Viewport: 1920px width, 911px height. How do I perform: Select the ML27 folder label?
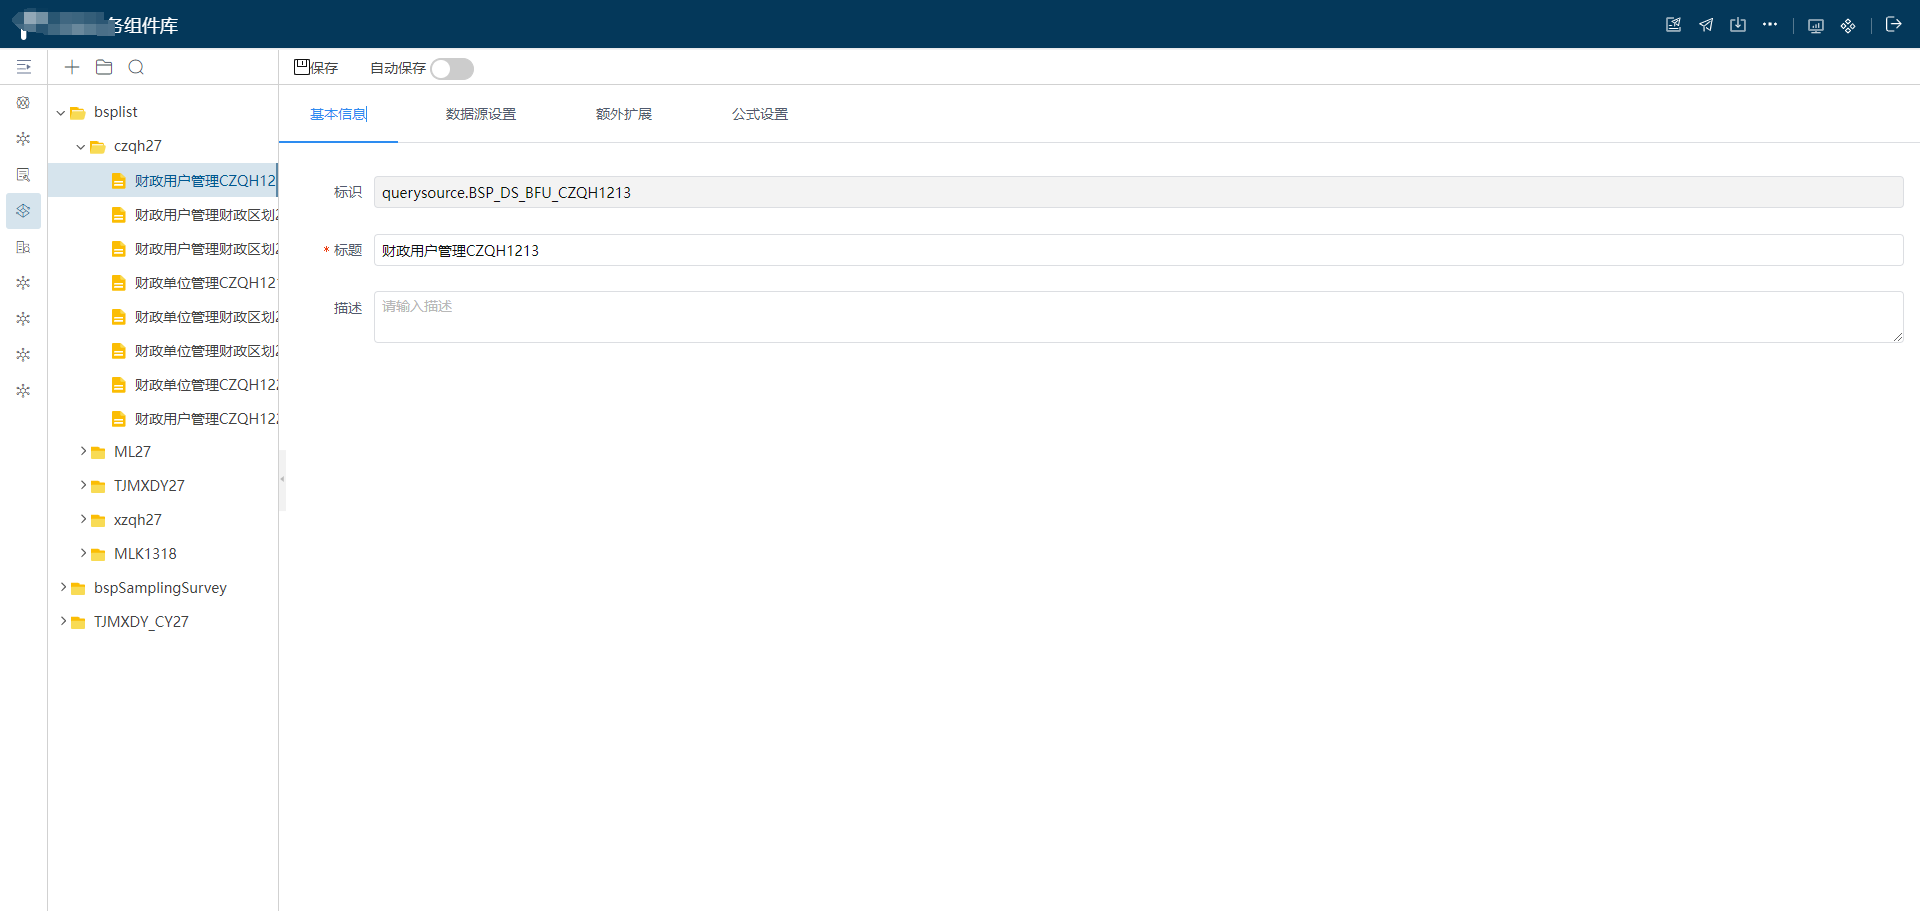point(132,452)
